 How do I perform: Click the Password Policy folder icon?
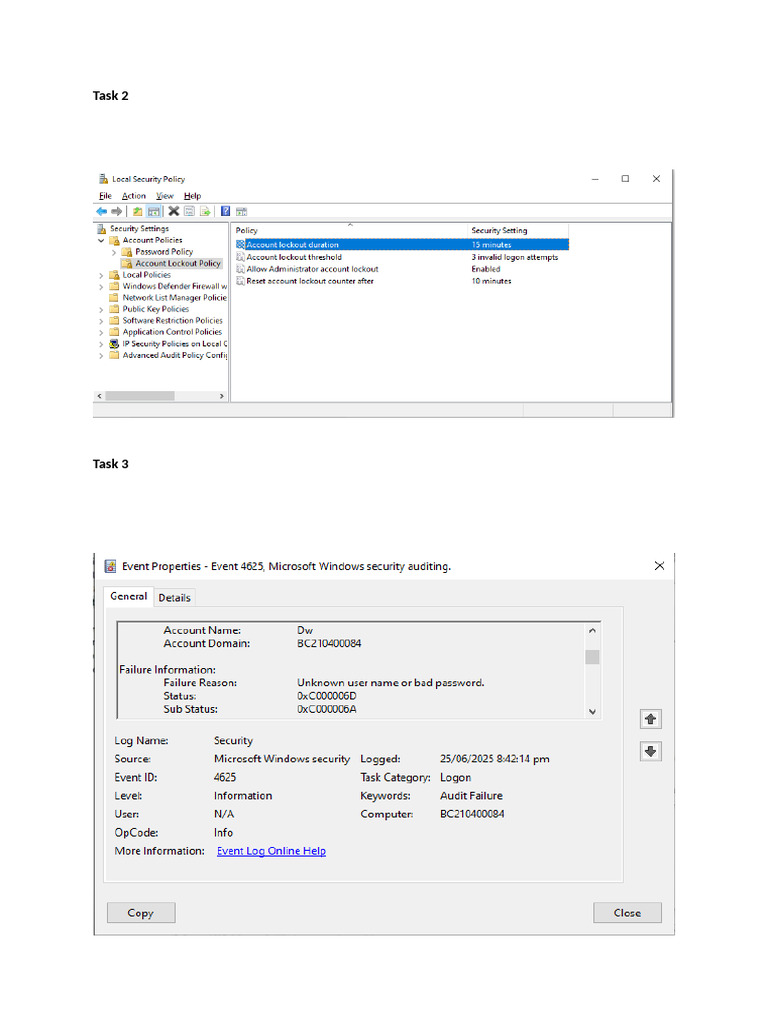[127, 251]
